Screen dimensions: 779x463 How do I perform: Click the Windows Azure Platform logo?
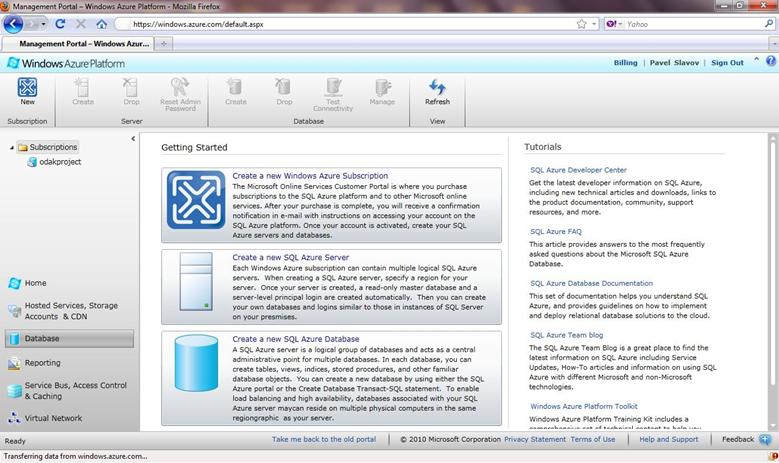click(x=67, y=63)
